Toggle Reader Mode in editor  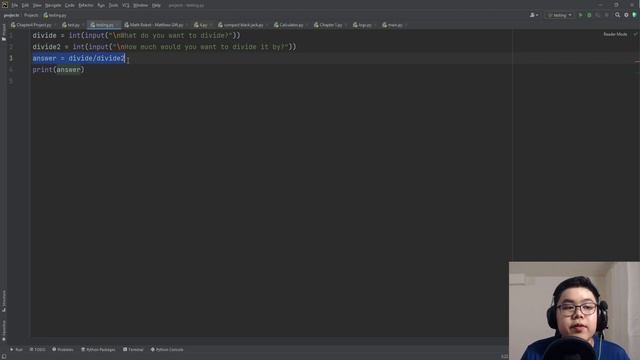click(x=615, y=34)
